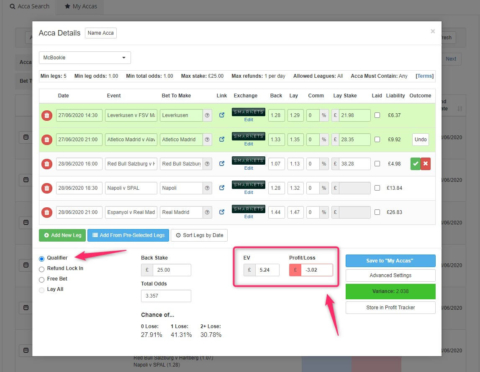Select the Lay All option
Image resolution: width=480 pixels, height=372 pixels.
[x=42, y=290]
